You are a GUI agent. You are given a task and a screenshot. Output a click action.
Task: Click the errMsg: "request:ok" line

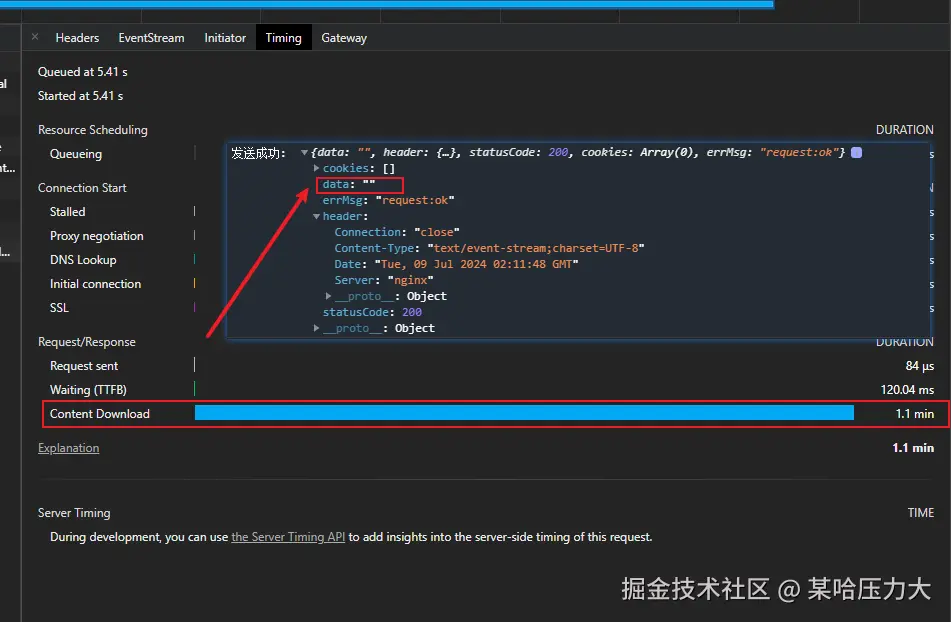pyautogui.click(x=388, y=200)
